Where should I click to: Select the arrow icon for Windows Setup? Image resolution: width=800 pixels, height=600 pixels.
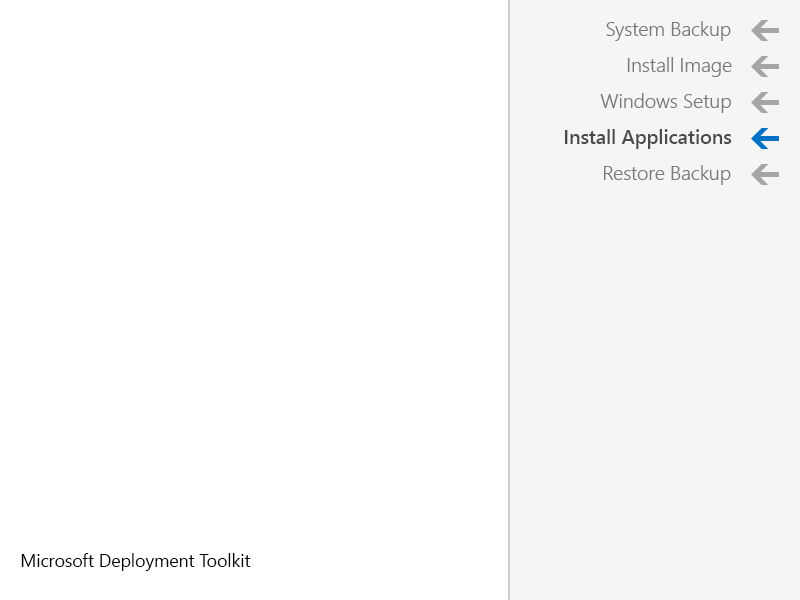point(765,103)
